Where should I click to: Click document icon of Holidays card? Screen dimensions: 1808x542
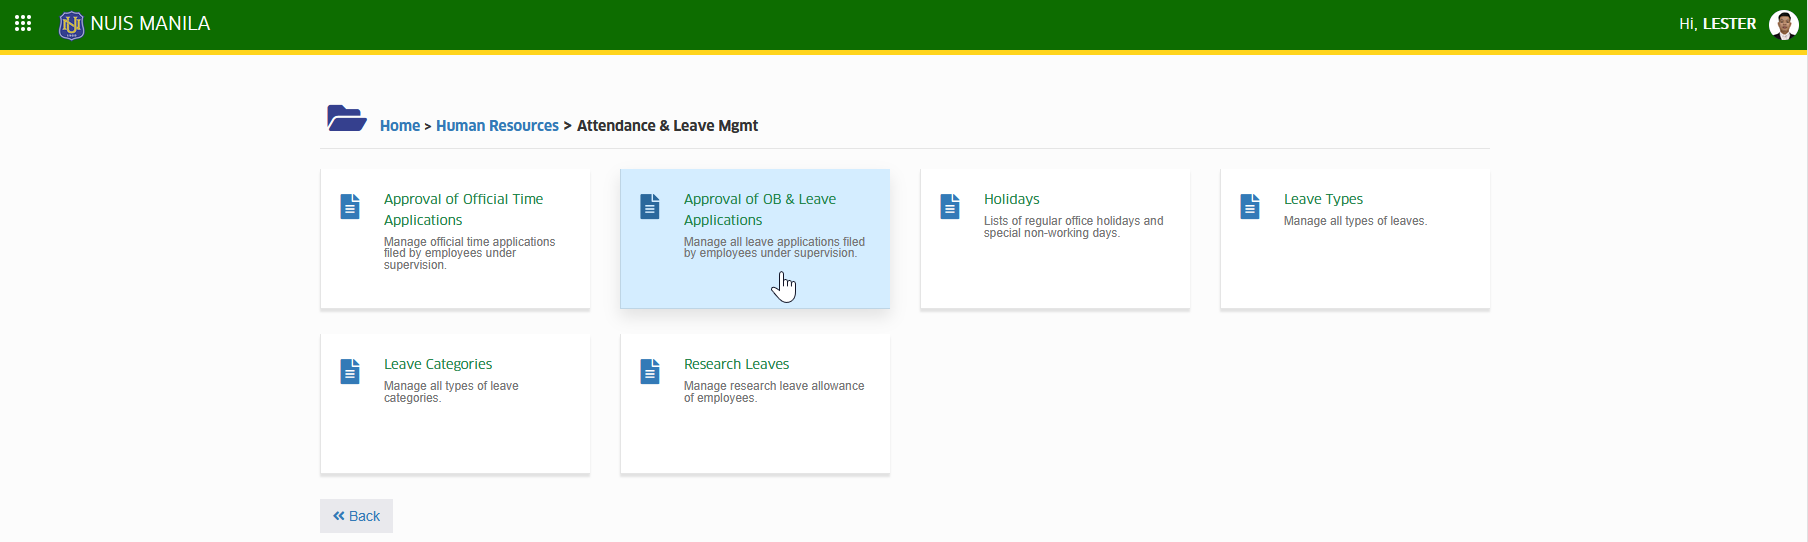[x=950, y=206]
